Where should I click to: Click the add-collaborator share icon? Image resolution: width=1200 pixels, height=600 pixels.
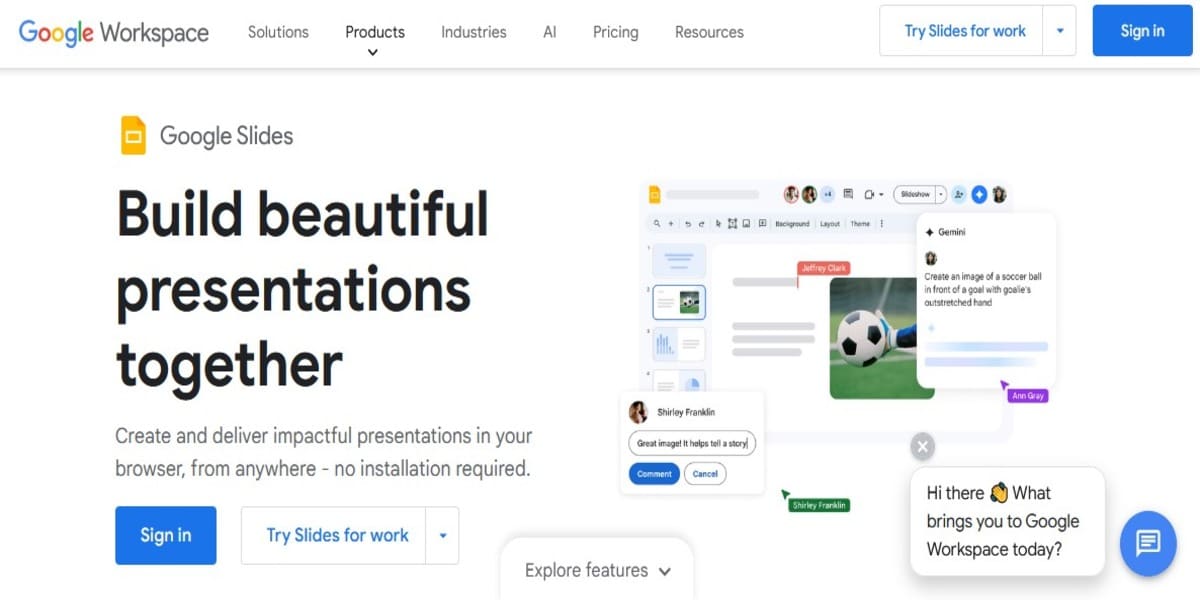click(x=959, y=194)
